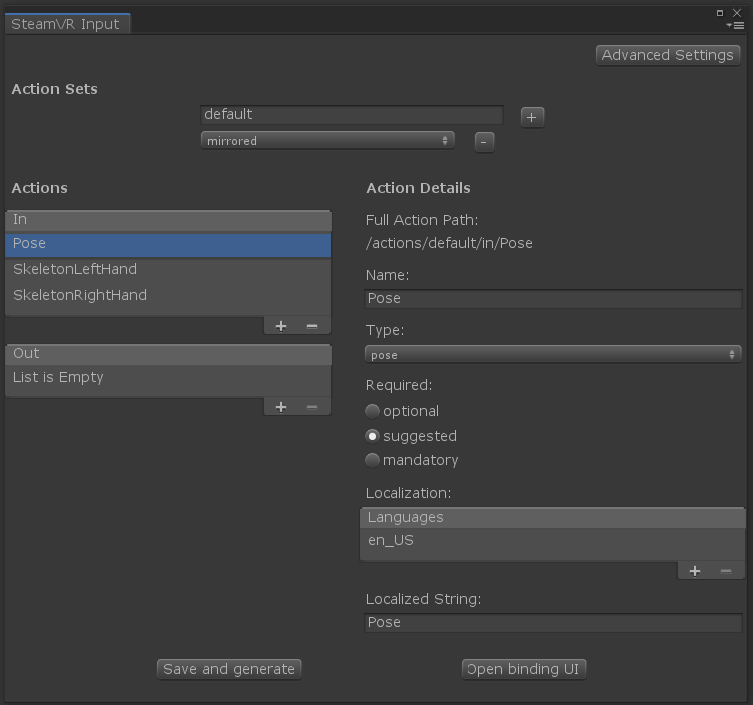The image size is (753, 705).
Task: Select the SkeletonLeftHand action
Action: [168, 269]
